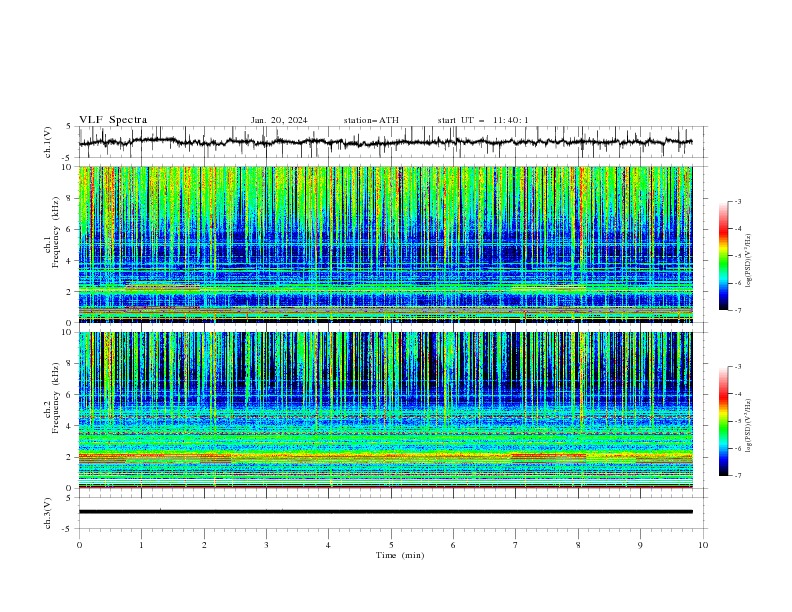Click time axis tick label "3"
The image size is (792, 612).
click(x=266, y=545)
